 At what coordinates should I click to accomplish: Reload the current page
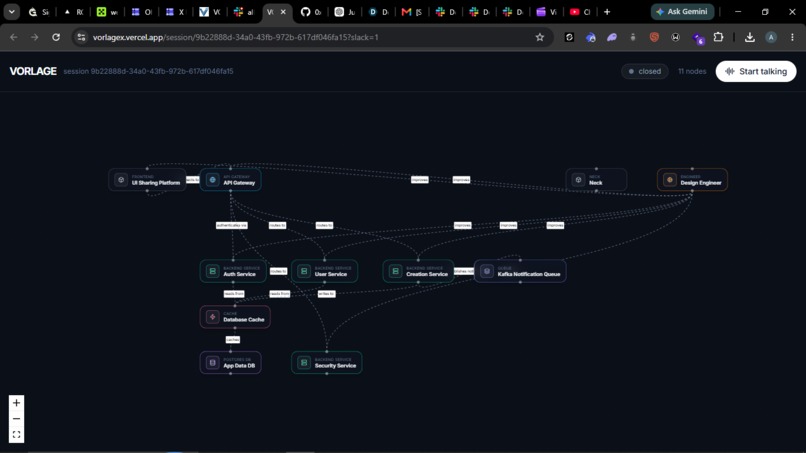point(56,37)
